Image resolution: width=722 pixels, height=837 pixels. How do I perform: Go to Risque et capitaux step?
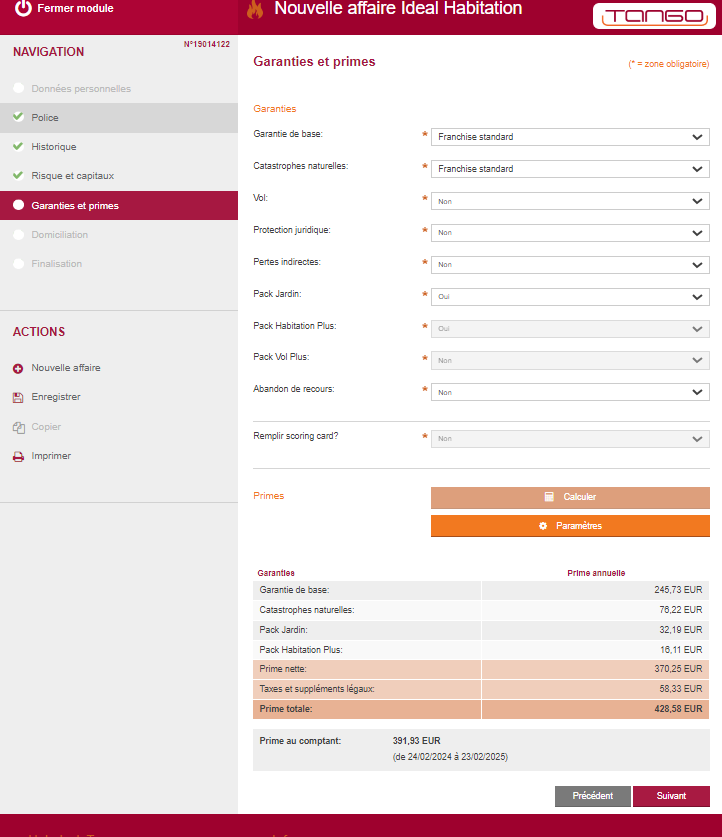[118, 176]
